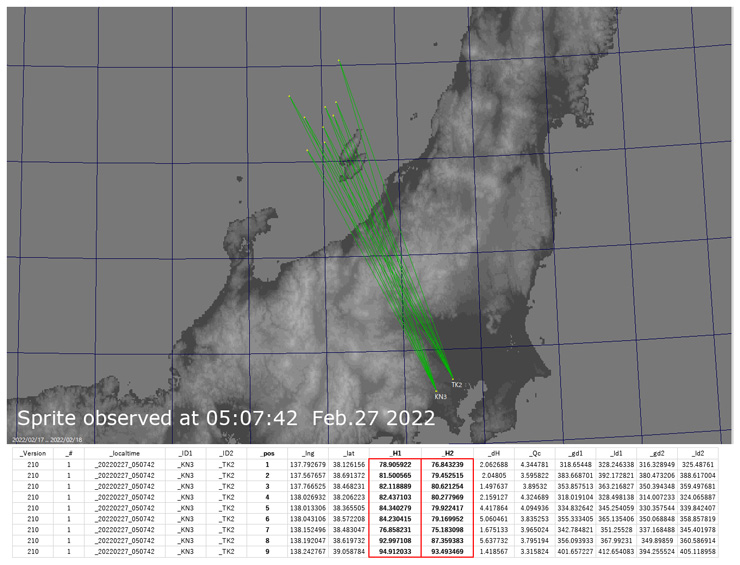Click ld1 value 328.246338

616,465
